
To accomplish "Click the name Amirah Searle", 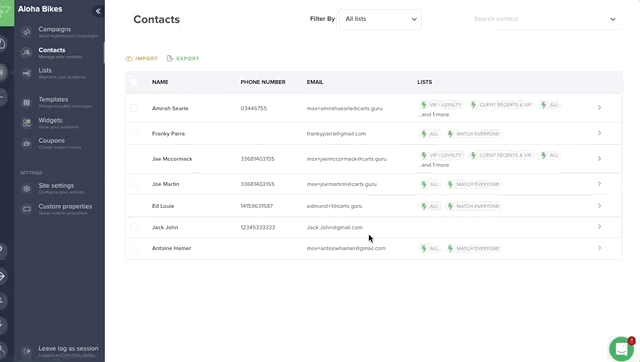I will point(170,109).
